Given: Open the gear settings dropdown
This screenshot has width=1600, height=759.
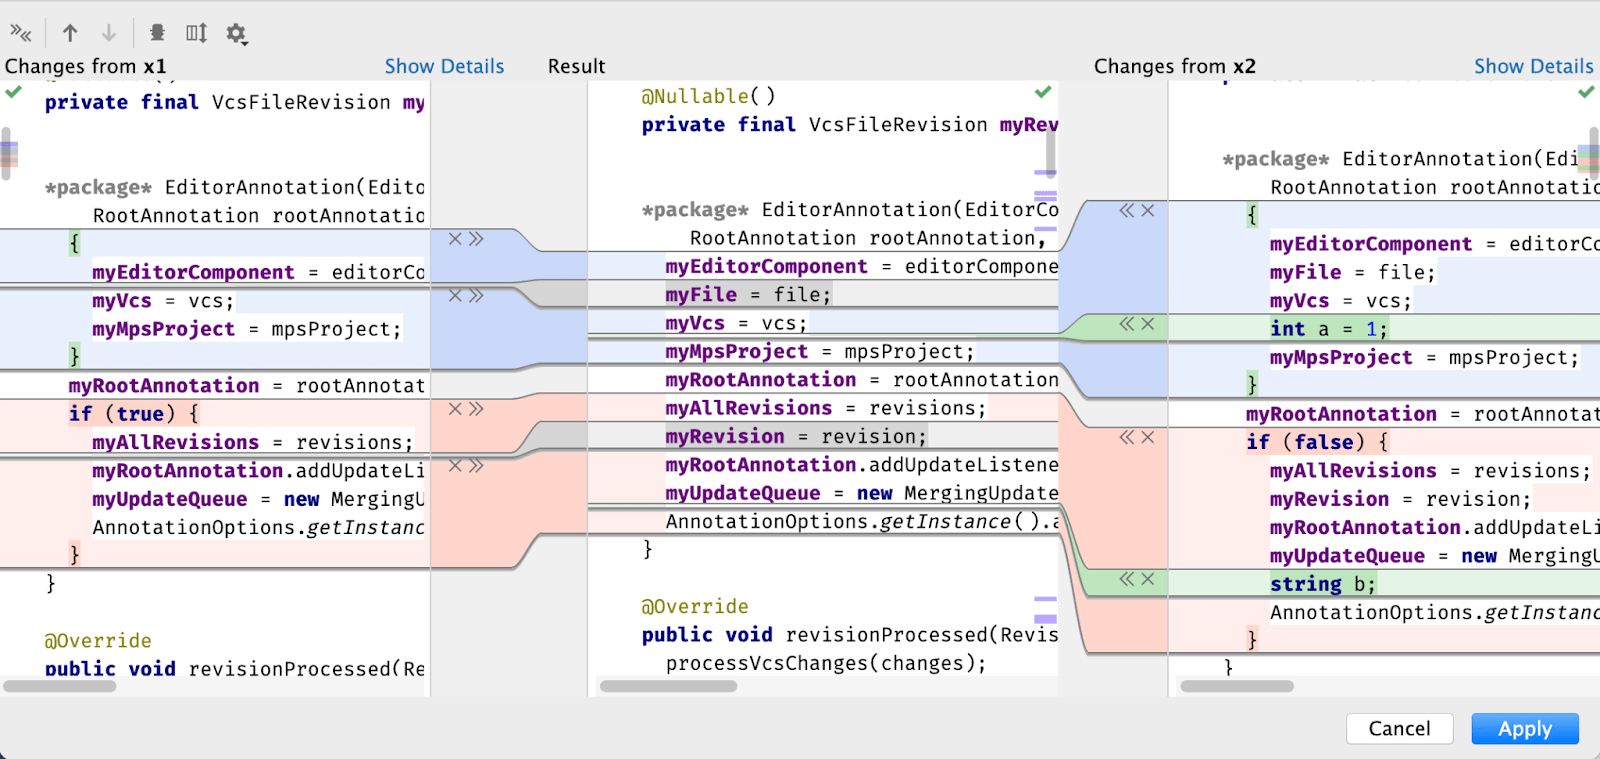Looking at the screenshot, I should [x=236, y=34].
